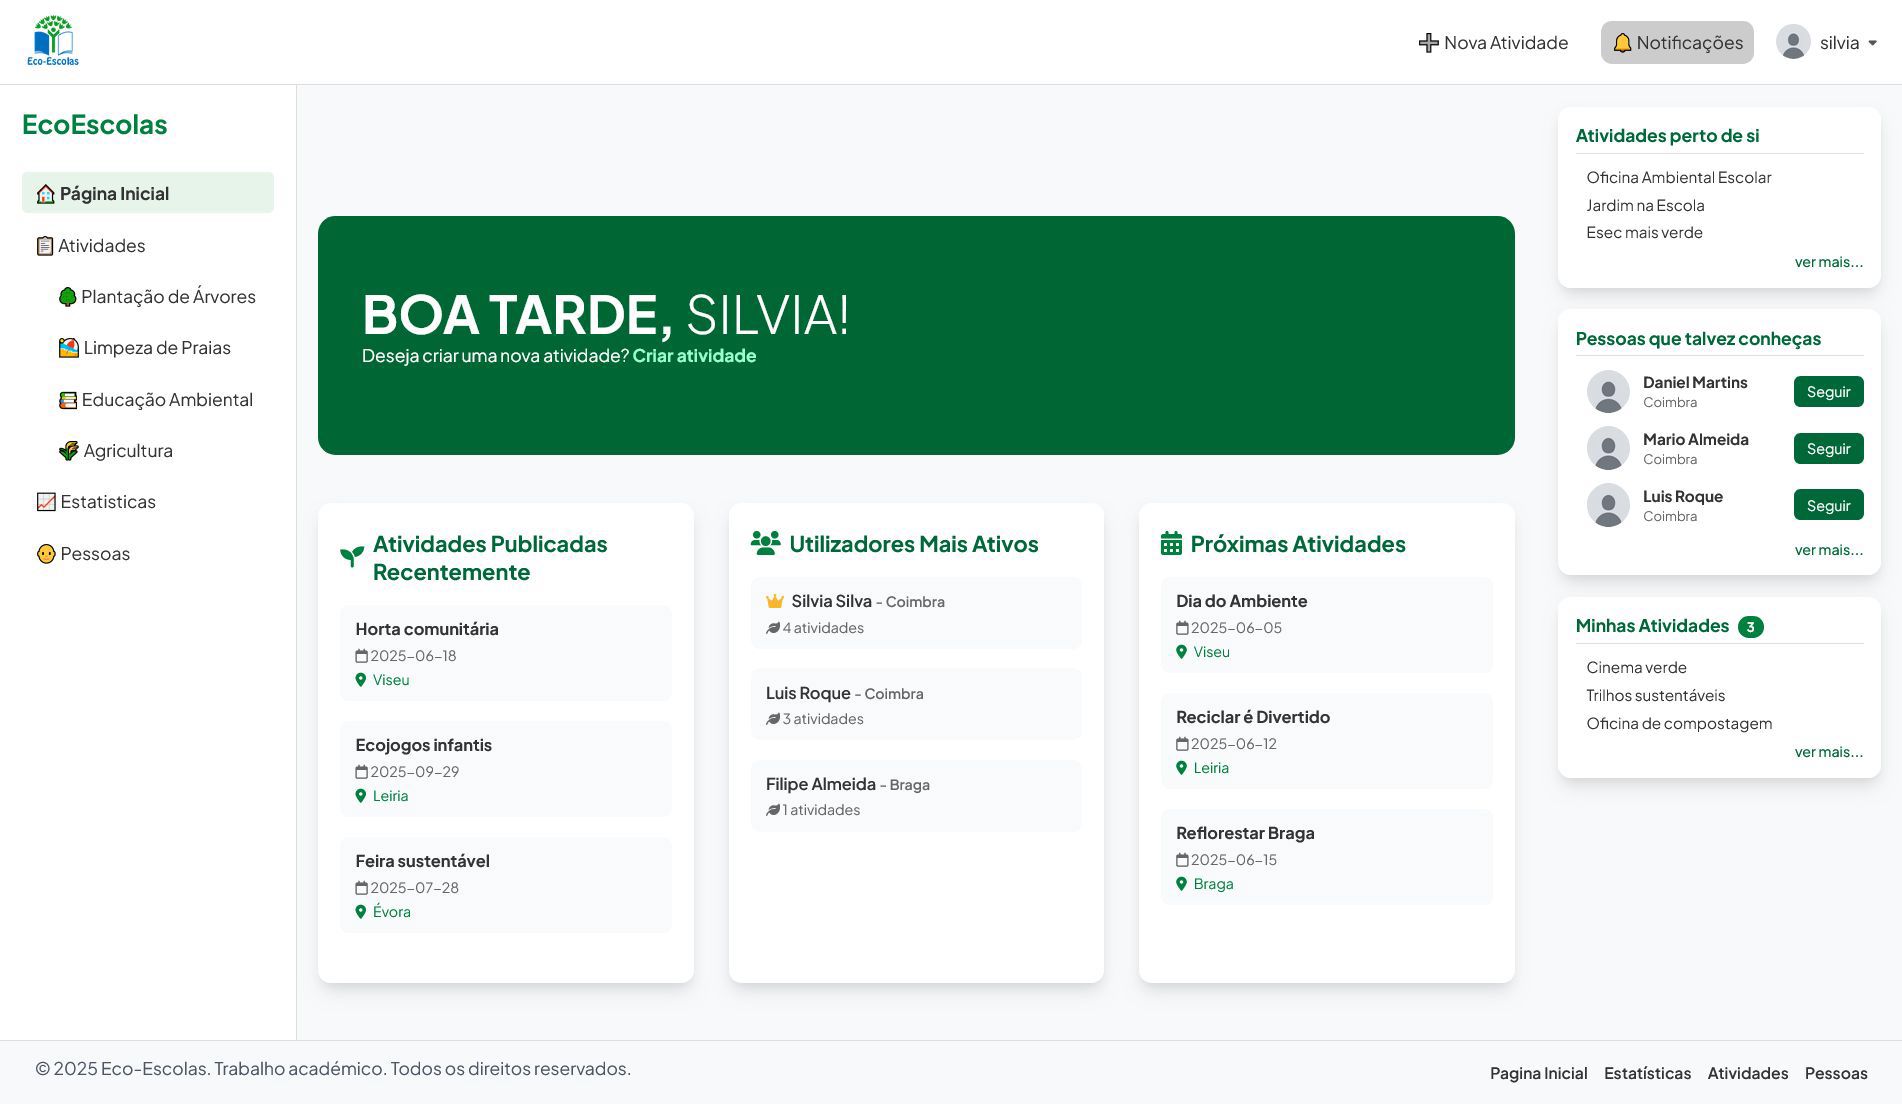Open Notificações with the bell button
1902x1104 pixels.
1677,43
